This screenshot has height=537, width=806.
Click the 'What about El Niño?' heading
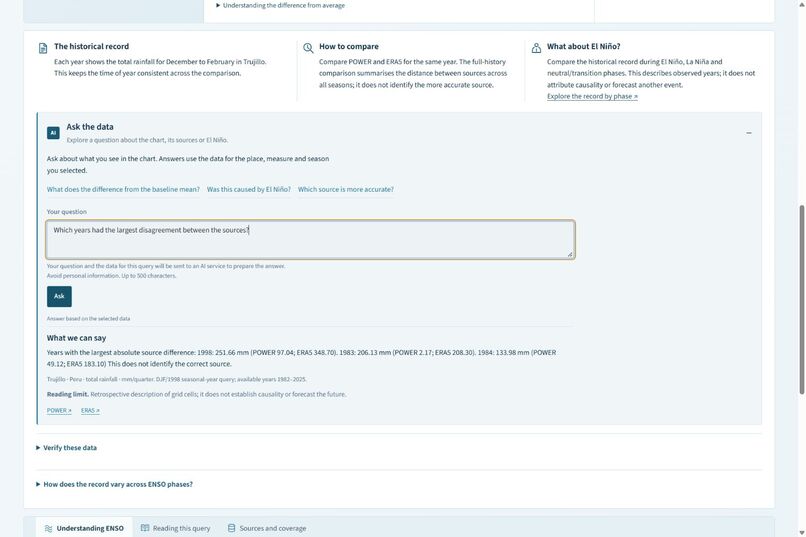tap(583, 46)
